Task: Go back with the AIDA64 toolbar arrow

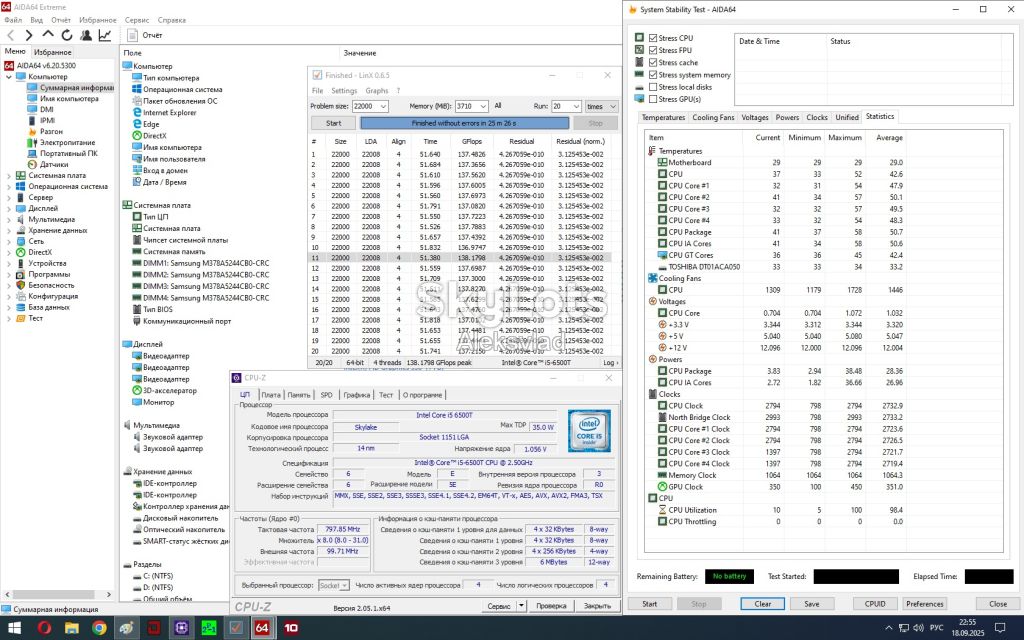Action: coord(10,35)
